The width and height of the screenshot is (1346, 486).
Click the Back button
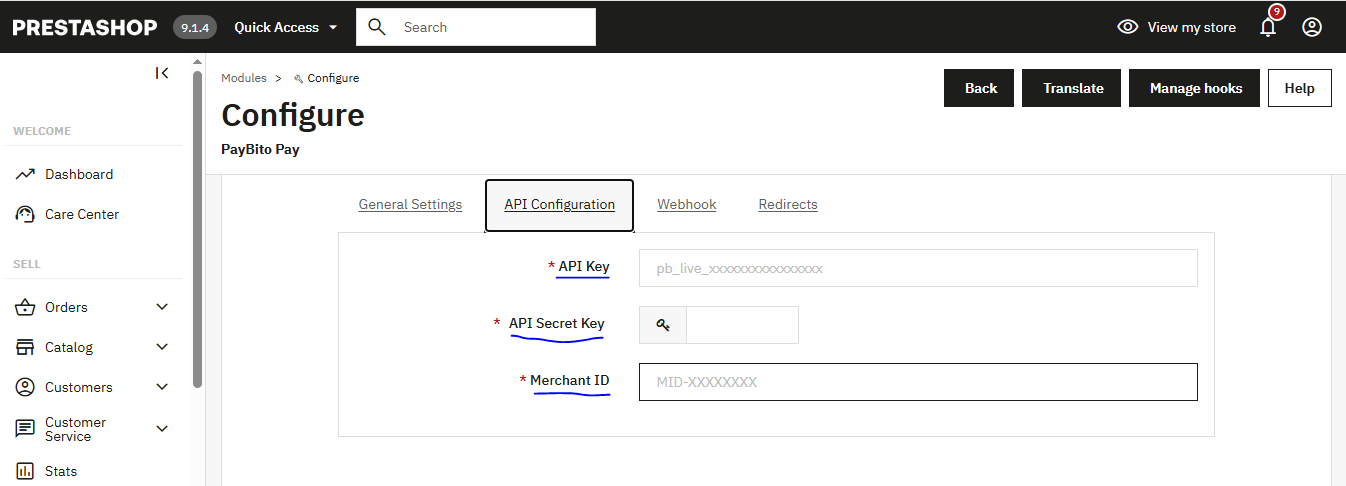pos(980,88)
